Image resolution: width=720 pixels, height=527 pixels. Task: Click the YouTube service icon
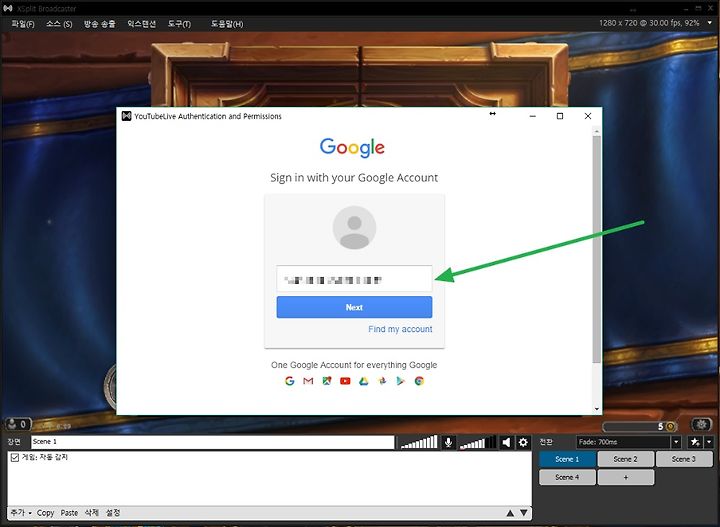[345, 381]
